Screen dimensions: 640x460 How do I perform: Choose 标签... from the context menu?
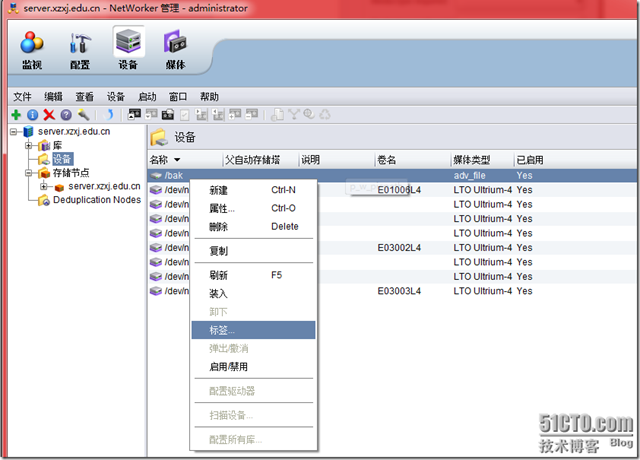click(x=253, y=330)
